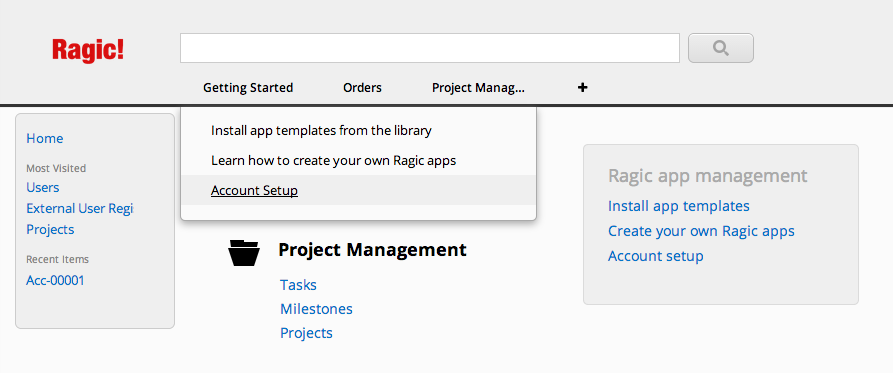Add a new tab with the plus icon

[x=582, y=88]
